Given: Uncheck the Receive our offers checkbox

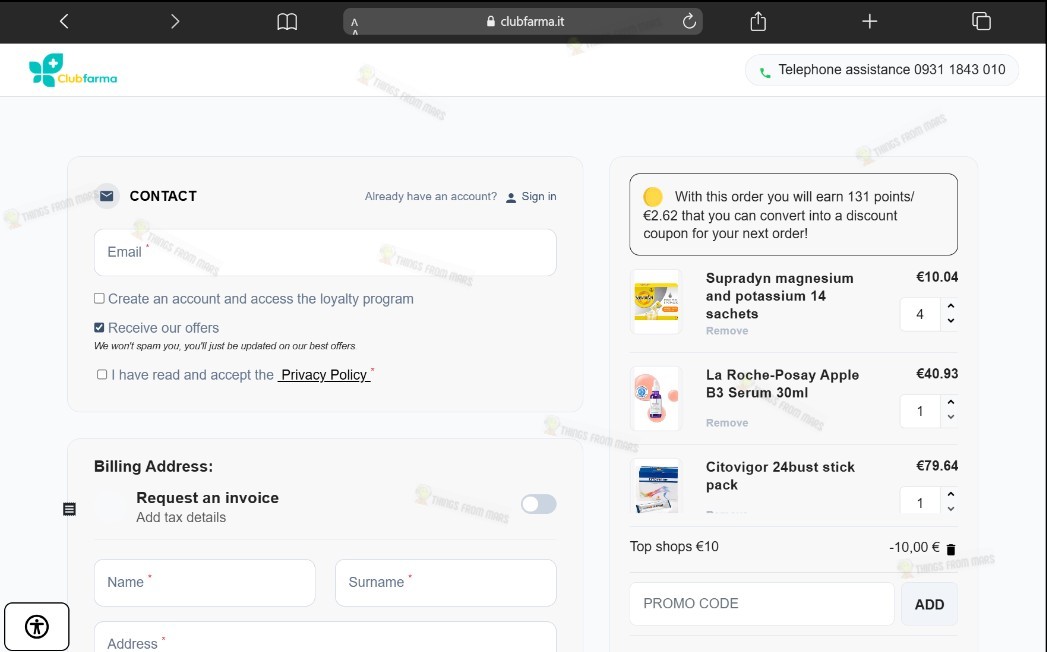Looking at the screenshot, I should [99, 327].
